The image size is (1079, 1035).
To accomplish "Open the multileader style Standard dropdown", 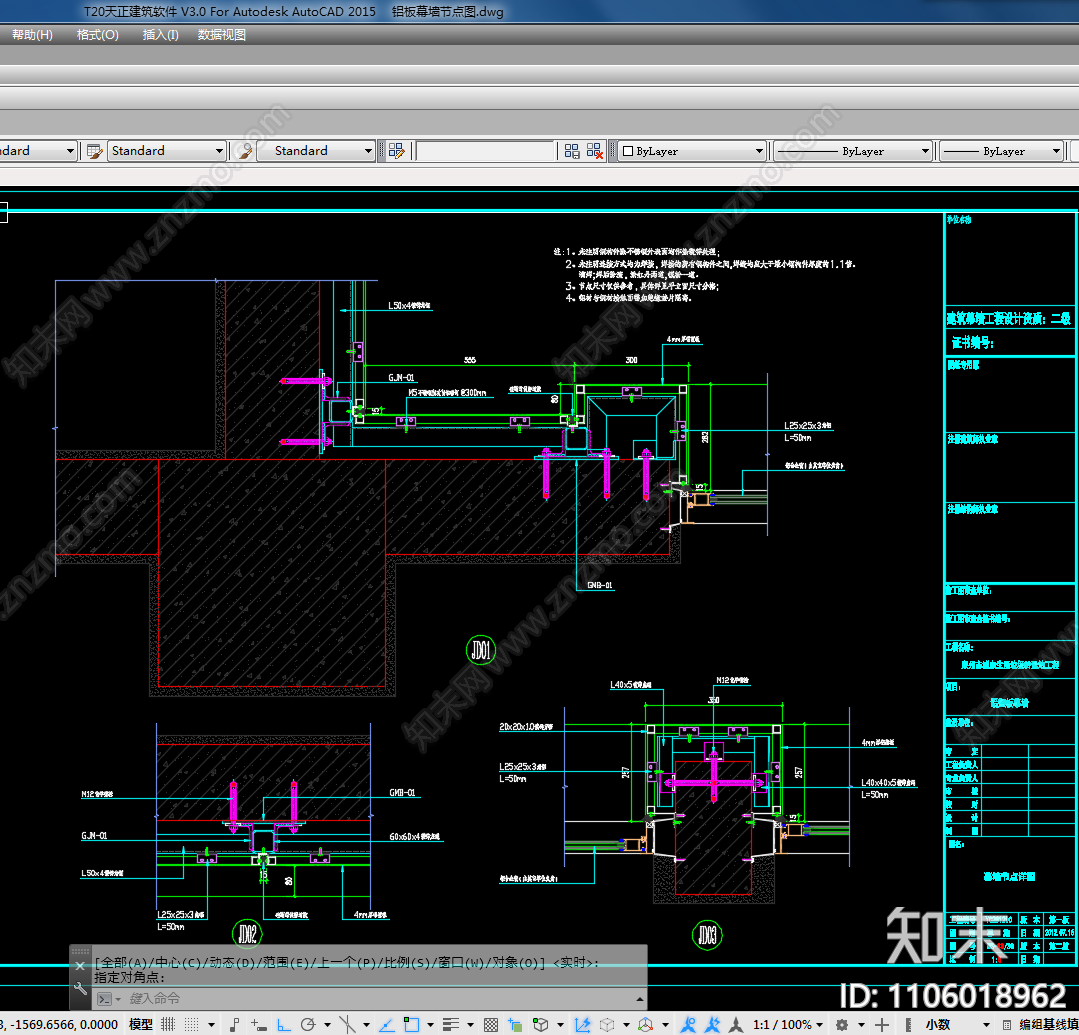I will [316, 151].
